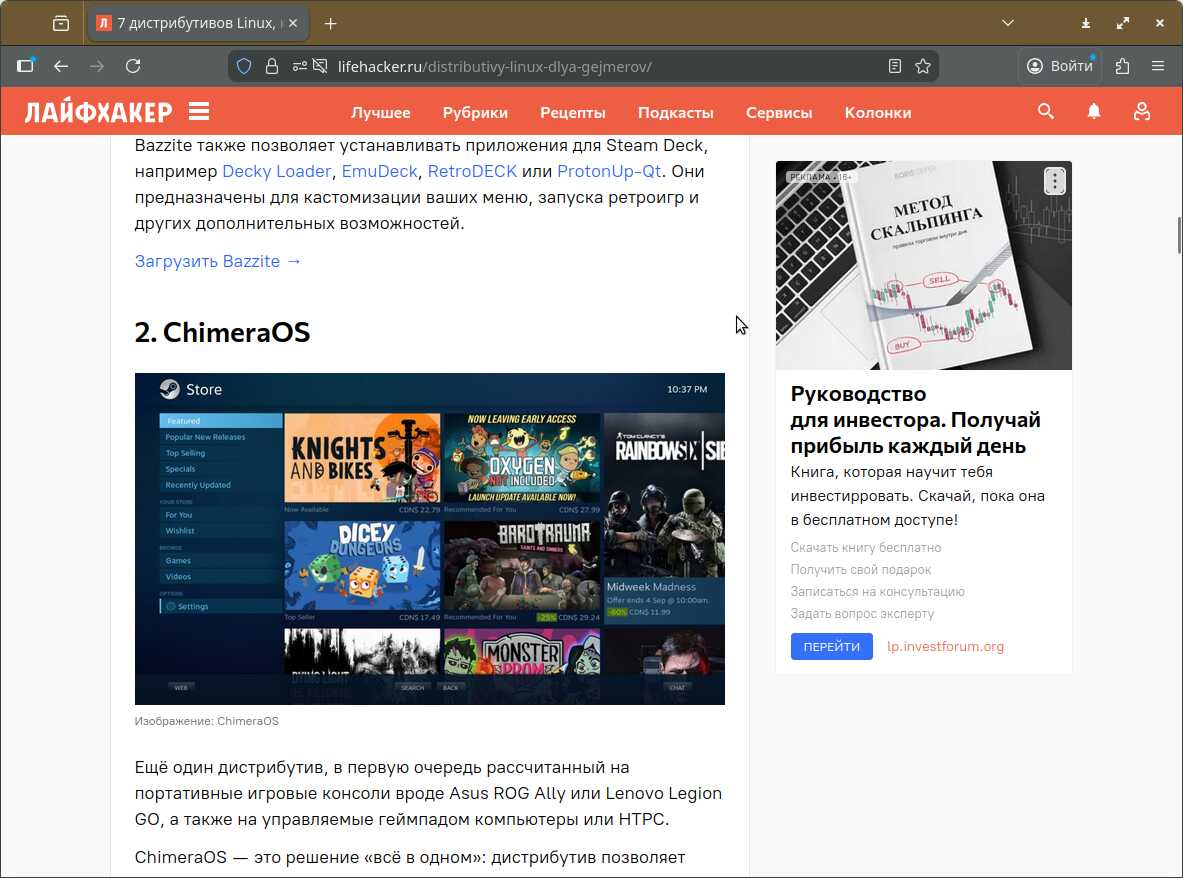Open the site hamburger menu next to logo

pyautogui.click(x=199, y=112)
